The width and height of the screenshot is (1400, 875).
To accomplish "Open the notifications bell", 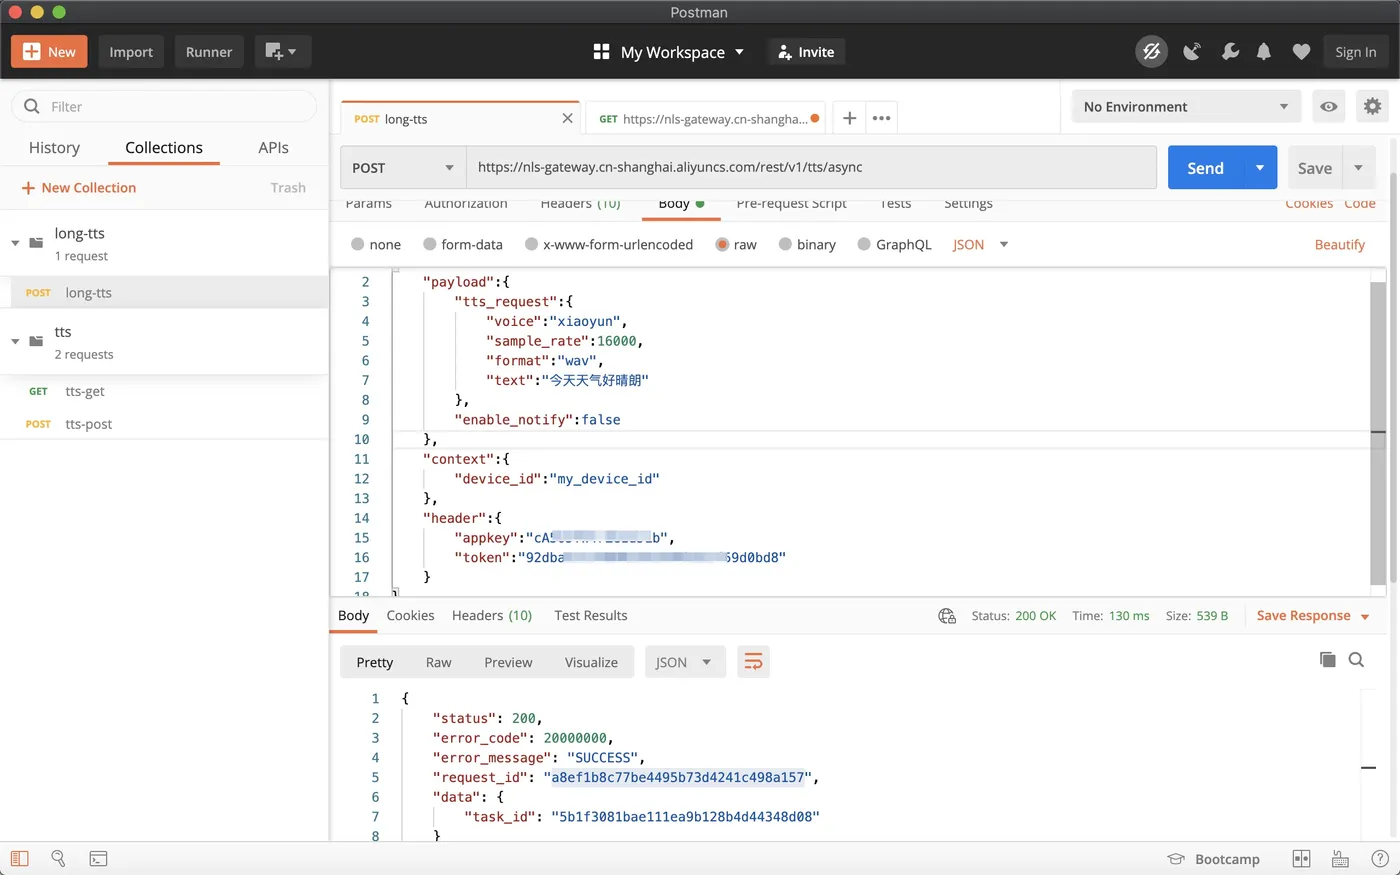I will tap(1264, 52).
